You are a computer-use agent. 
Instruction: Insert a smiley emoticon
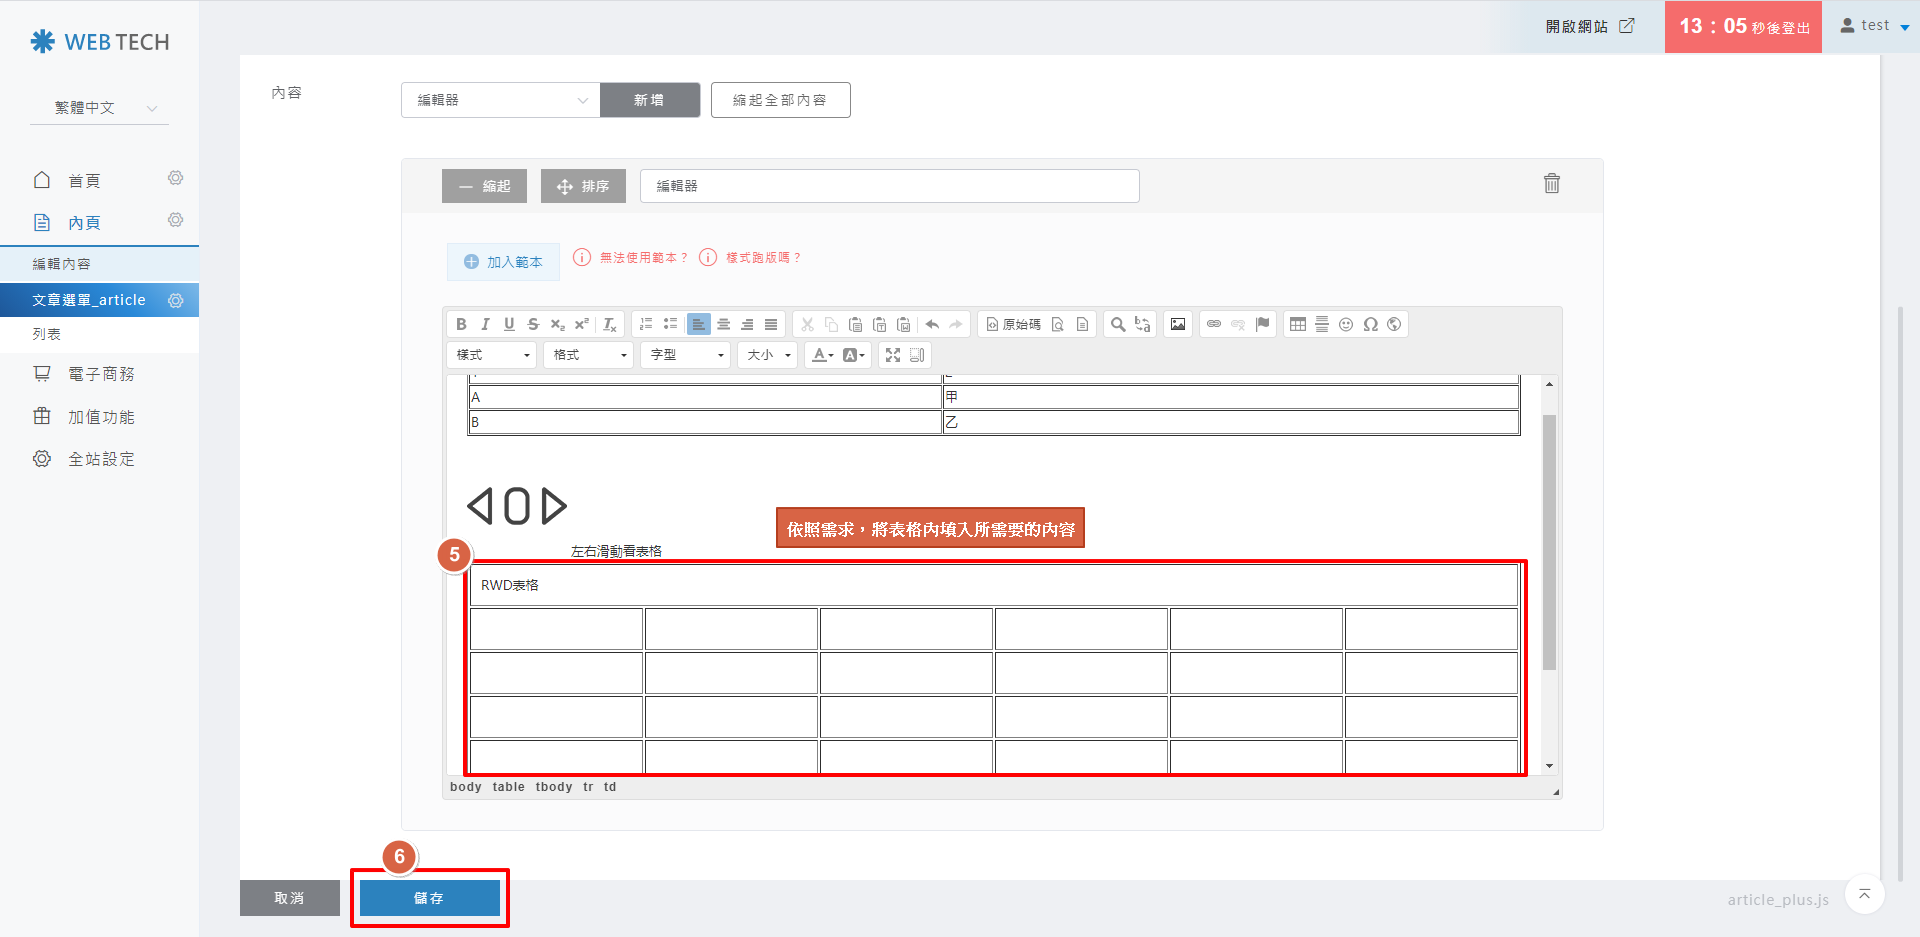point(1346,324)
